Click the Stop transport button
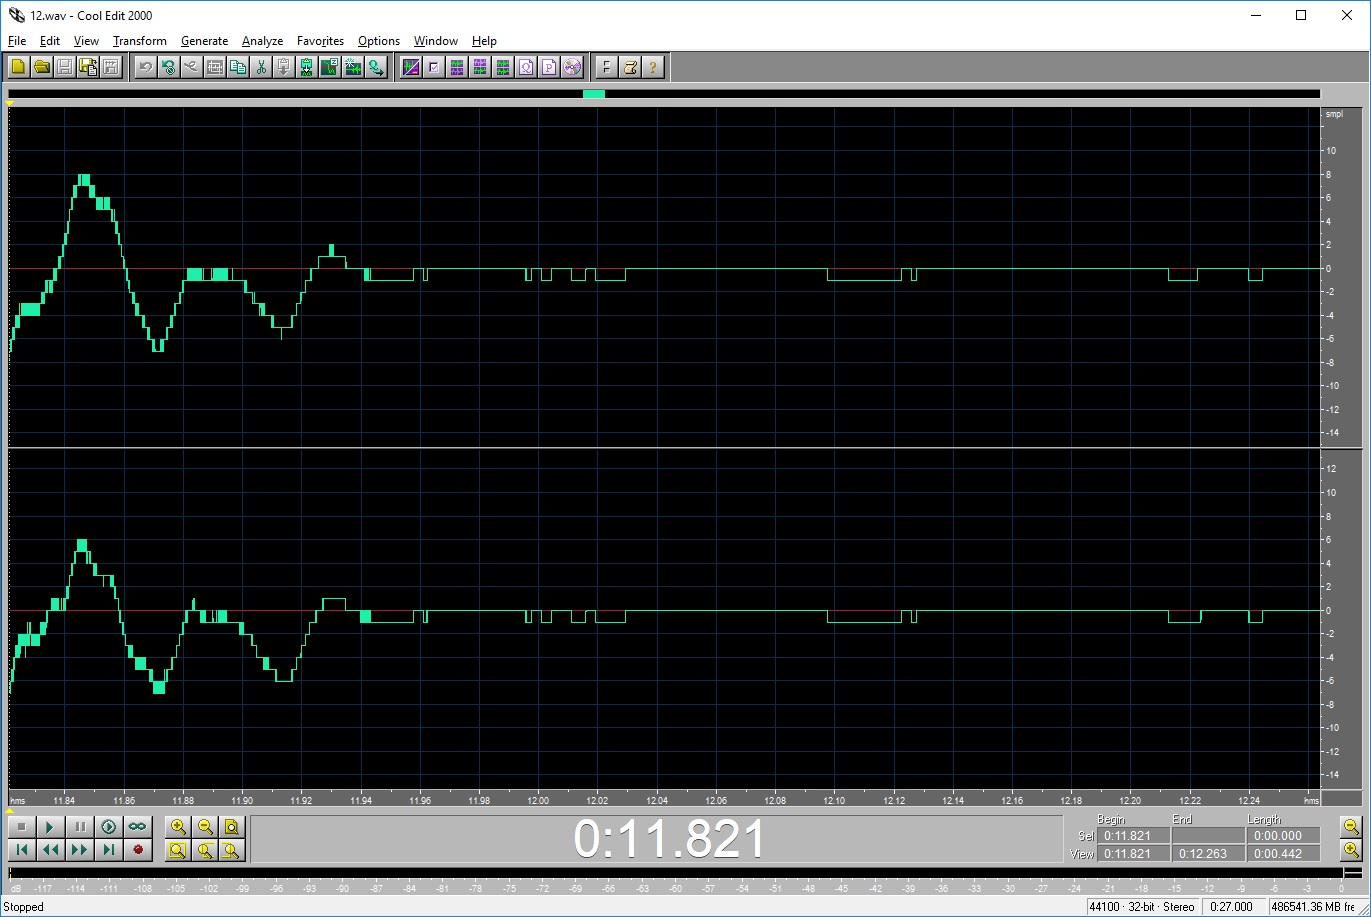The height and width of the screenshot is (917, 1371). coord(21,827)
